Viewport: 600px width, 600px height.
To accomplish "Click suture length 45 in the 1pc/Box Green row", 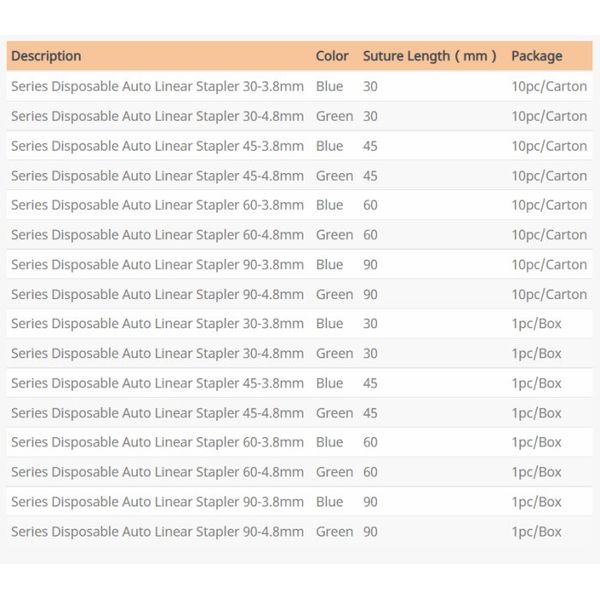I will (x=370, y=413).
